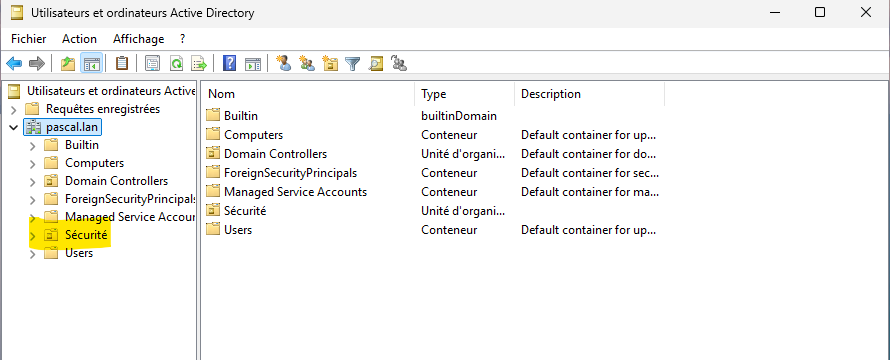The image size is (890, 360).
Task: Select Users in the tree
Action: click(x=79, y=253)
